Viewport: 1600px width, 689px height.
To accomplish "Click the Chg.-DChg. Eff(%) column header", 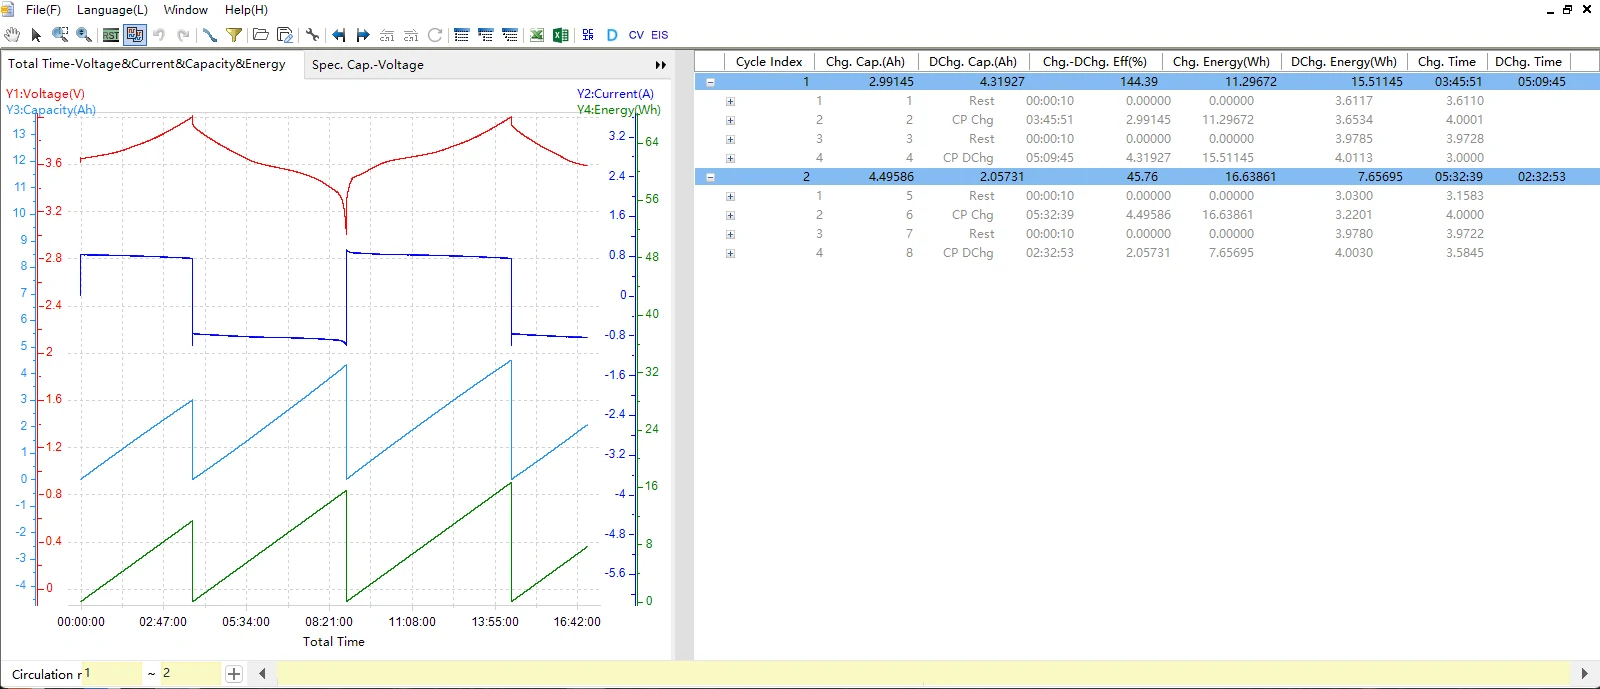I will coord(1095,62).
